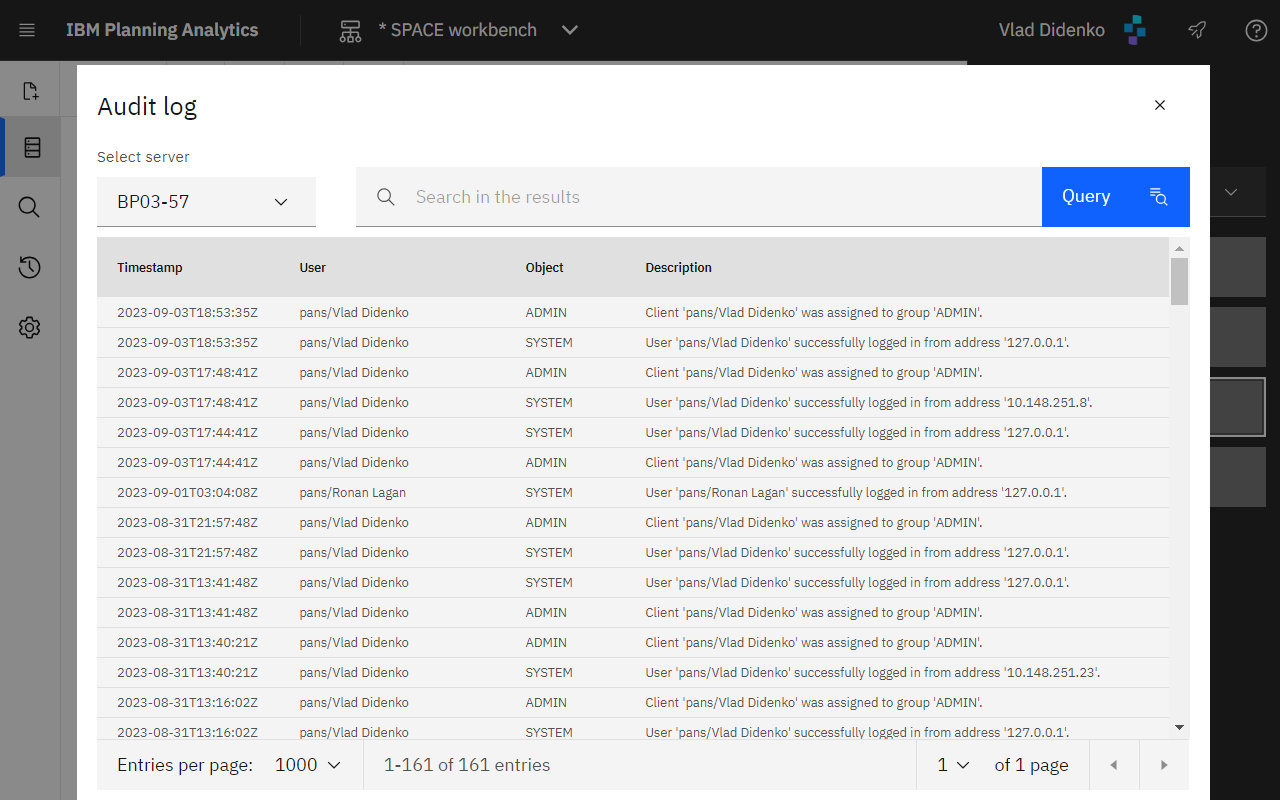
Task: Open Vlad Didenko user profile
Action: tap(1051, 30)
